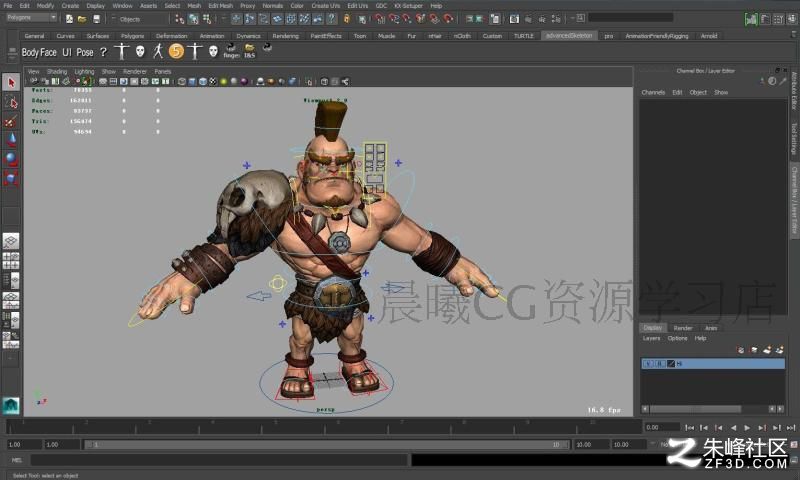
Task: Switch to the TURTLE shelf tab
Action: (523, 36)
